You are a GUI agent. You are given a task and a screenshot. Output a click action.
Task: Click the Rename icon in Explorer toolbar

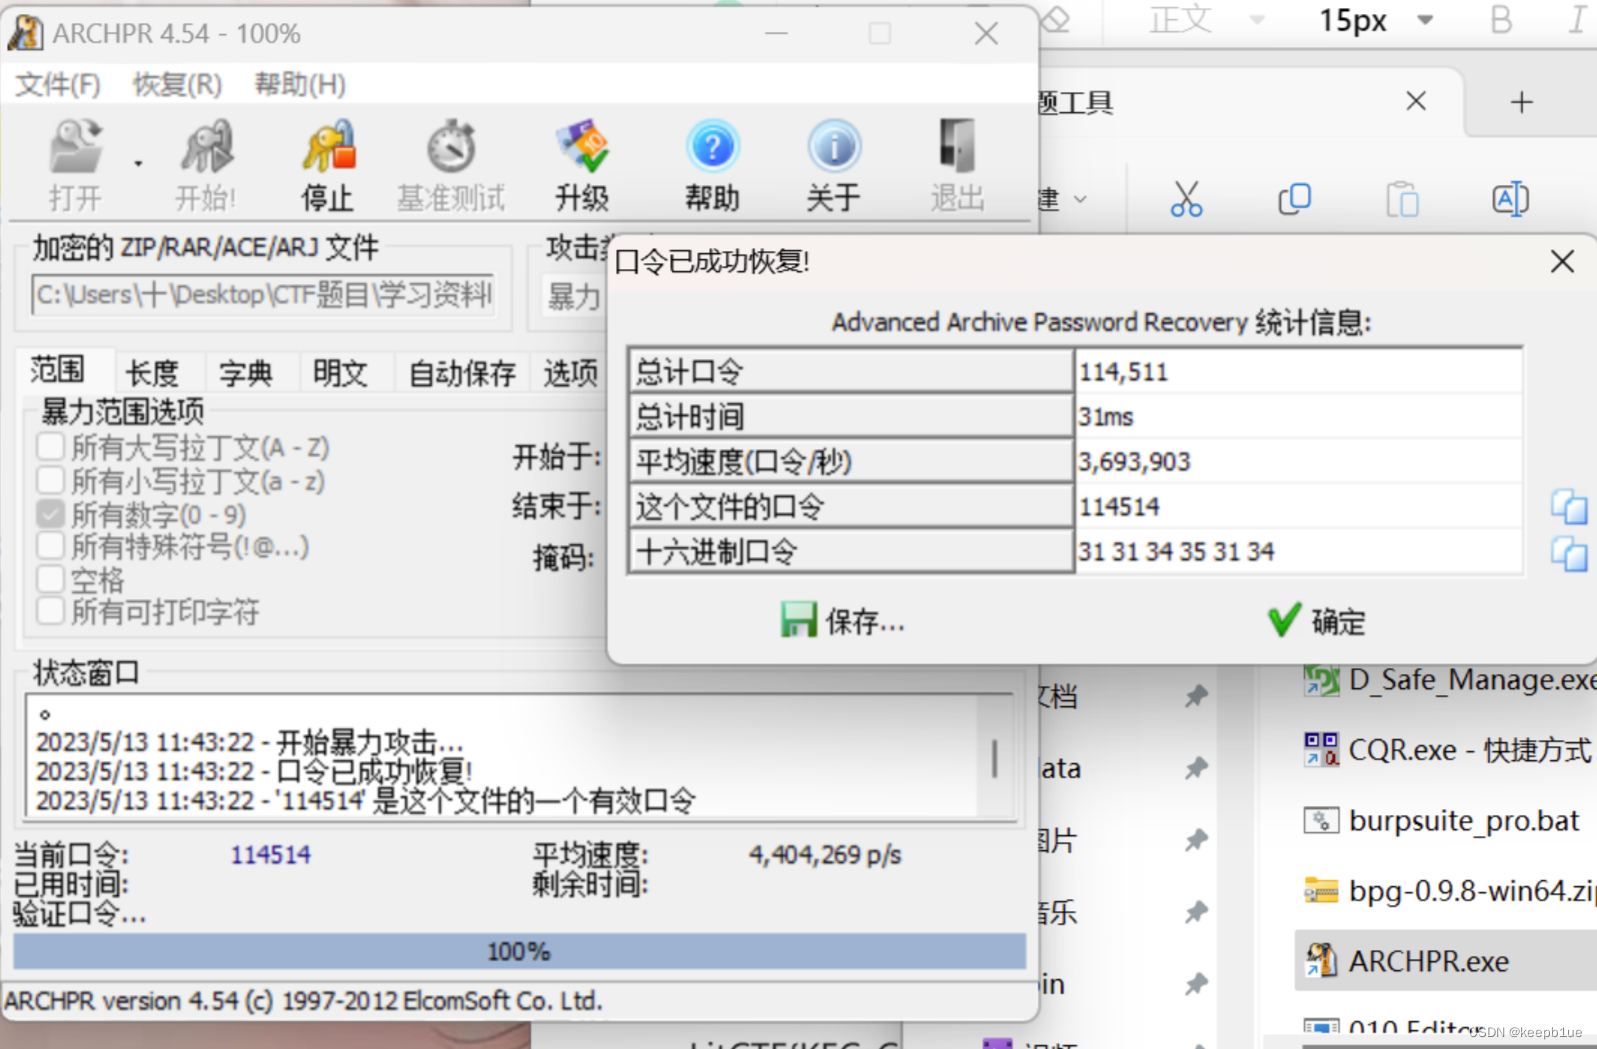[x=1510, y=199]
